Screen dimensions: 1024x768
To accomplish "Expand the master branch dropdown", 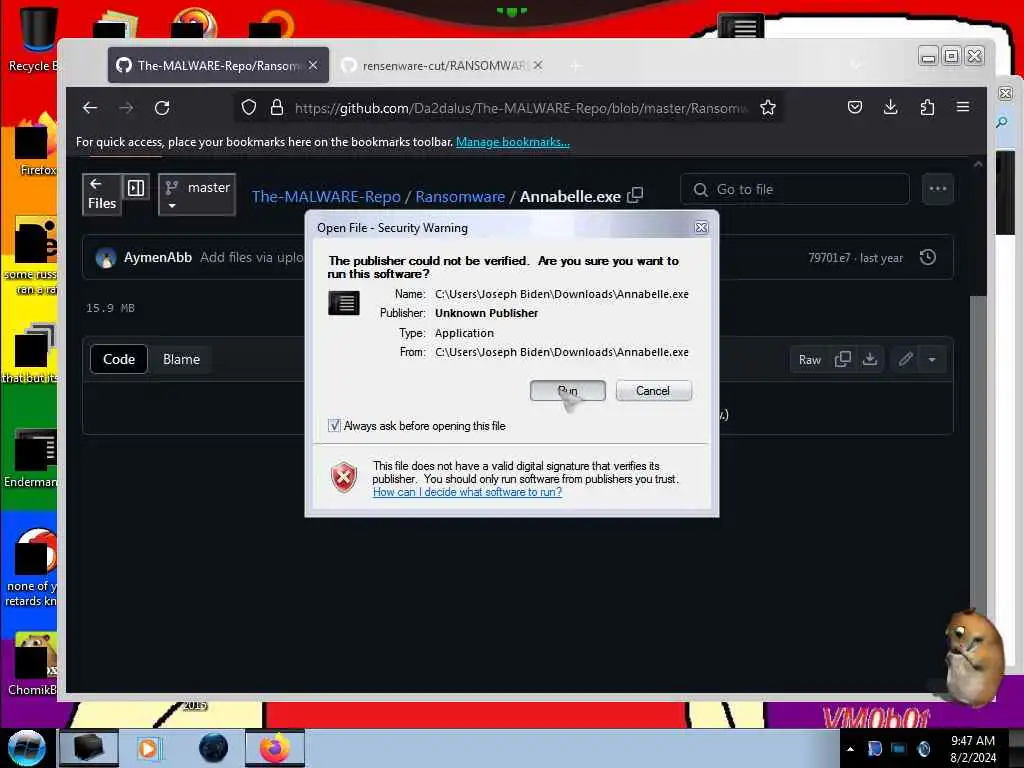I will 197,195.
